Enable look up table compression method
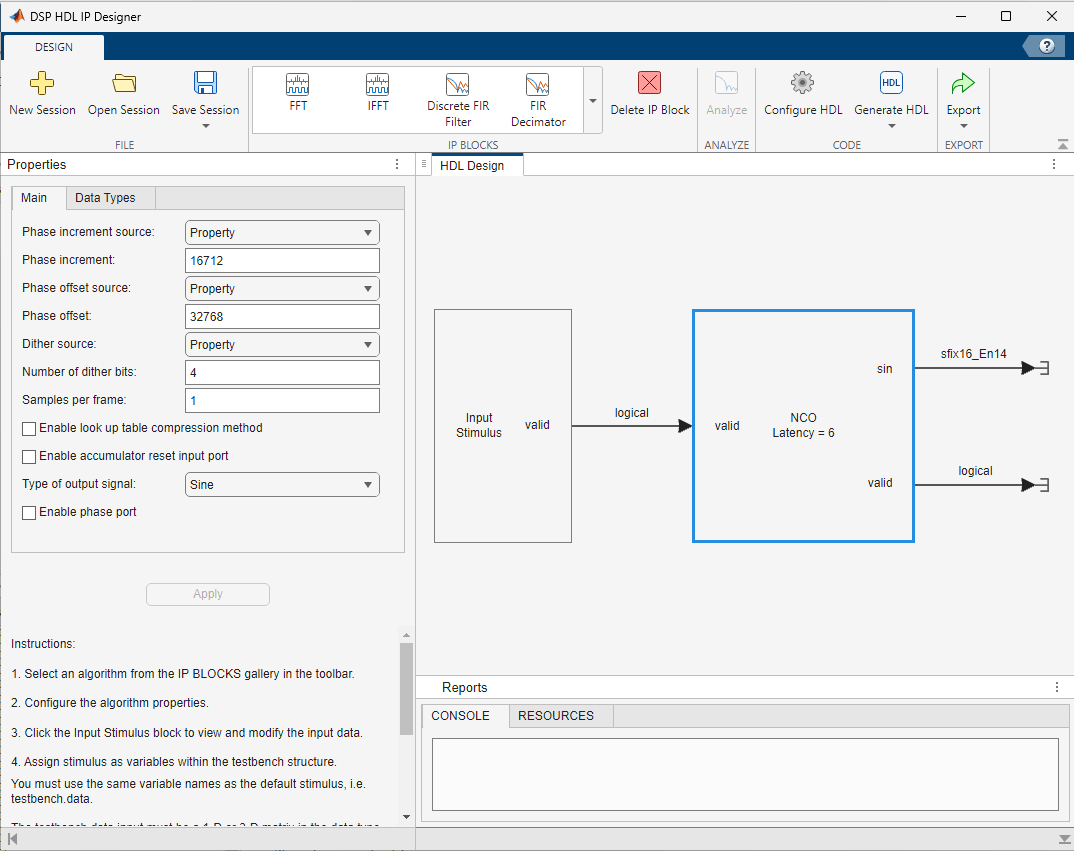Image resolution: width=1074 pixels, height=851 pixels. (29, 427)
